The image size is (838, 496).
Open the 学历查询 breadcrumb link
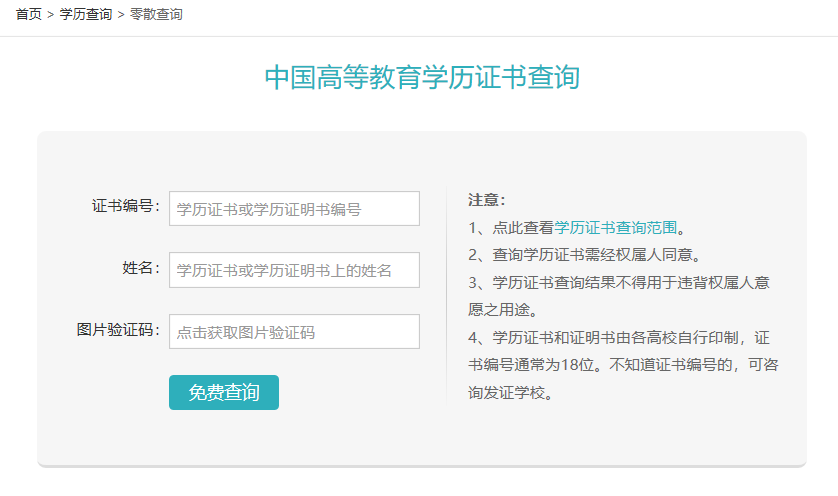[86, 15]
